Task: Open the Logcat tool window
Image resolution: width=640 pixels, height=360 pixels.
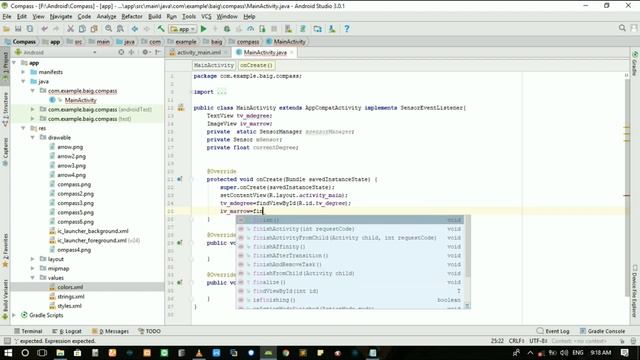Action: pyautogui.click(x=67, y=331)
